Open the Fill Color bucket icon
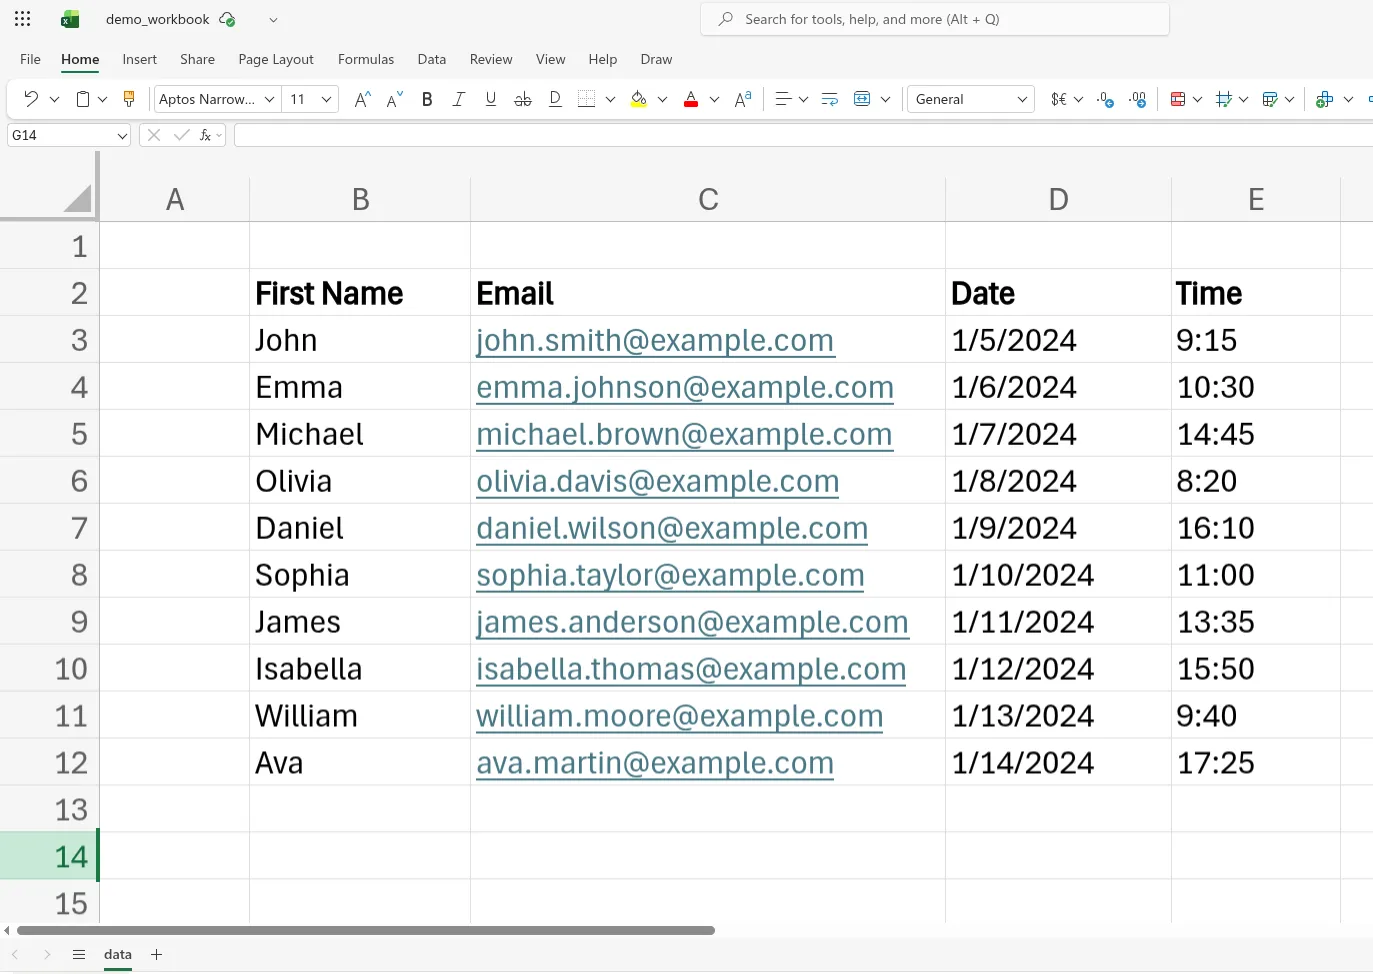The height and width of the screenshot is (974, 1373). [639, 99]
